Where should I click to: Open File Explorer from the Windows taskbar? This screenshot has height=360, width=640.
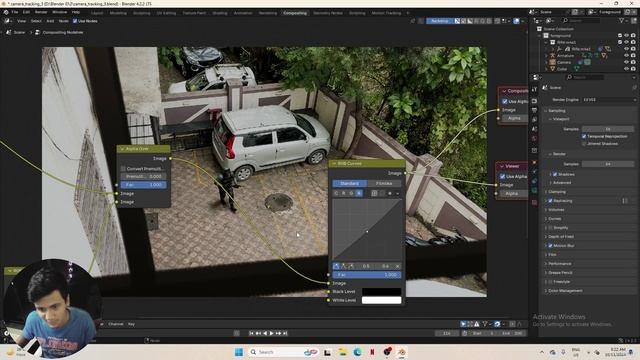342,352
